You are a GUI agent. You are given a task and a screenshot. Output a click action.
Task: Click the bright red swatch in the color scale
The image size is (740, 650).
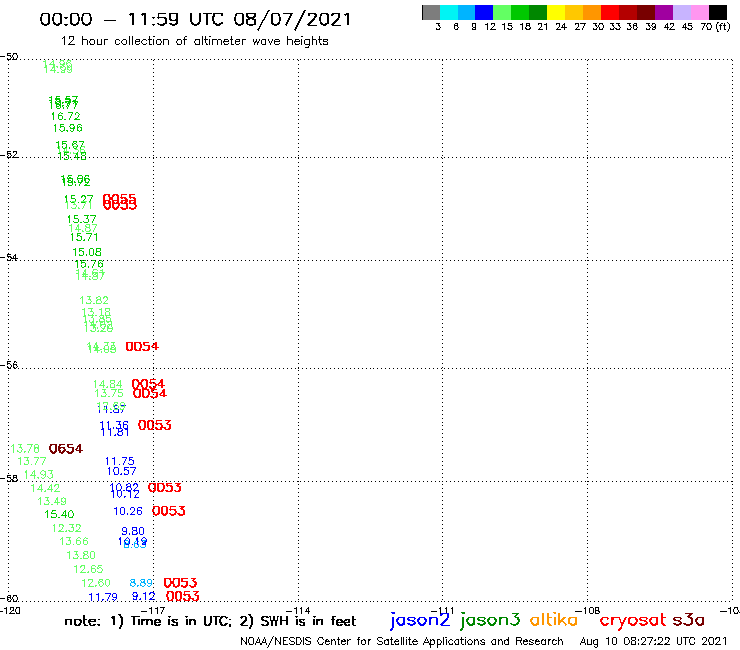(610, 12)
